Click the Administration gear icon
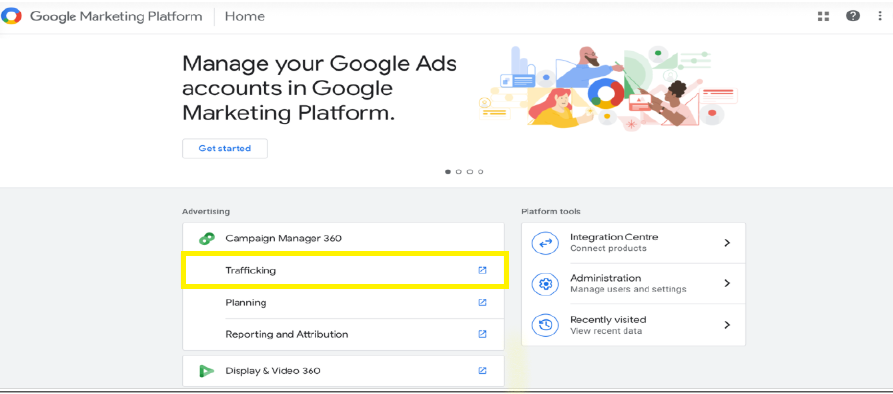Image resolution: width=893 pixels, height=394 pixels. (x=546, y=283)
